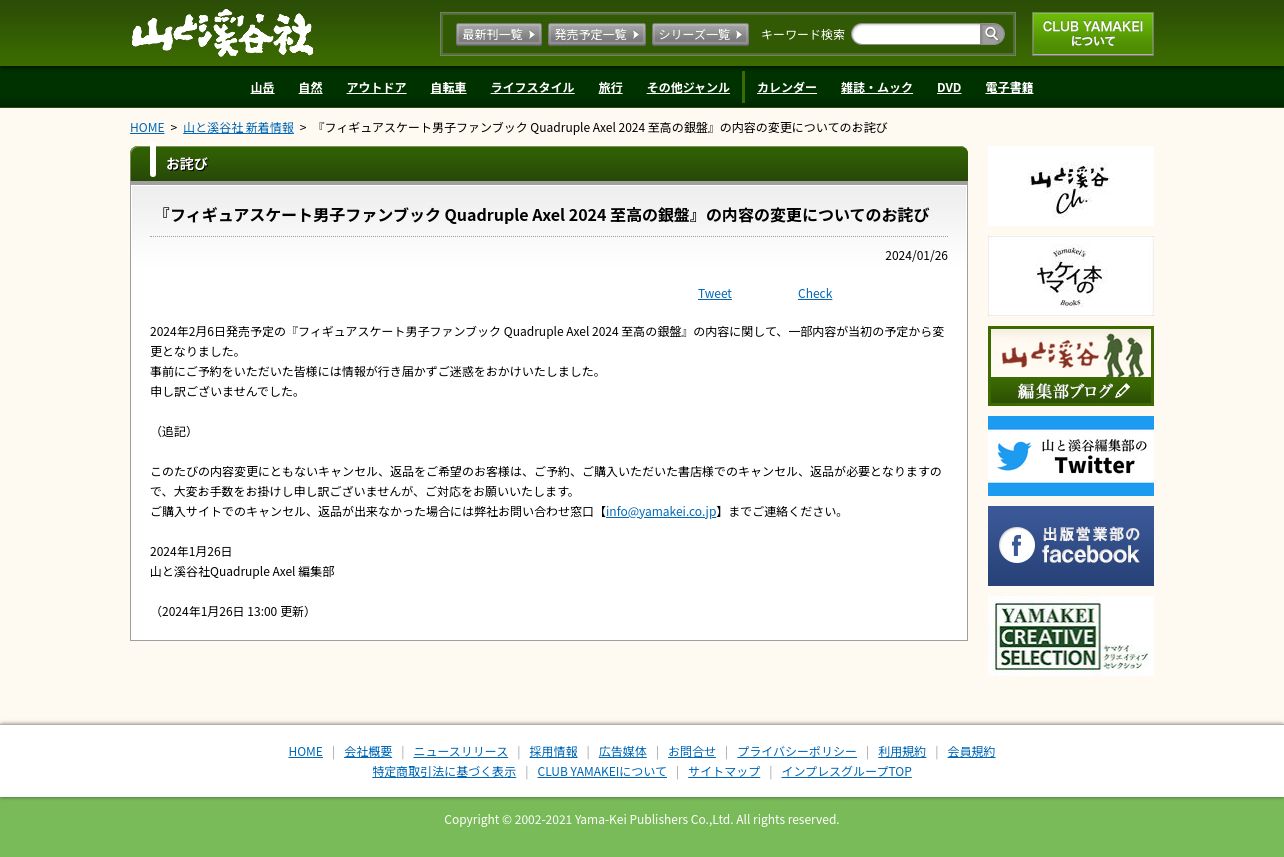Open the 編集部ブログ banner
The height and width of the screenshot is (857, 1284).
pos(1071,366)
